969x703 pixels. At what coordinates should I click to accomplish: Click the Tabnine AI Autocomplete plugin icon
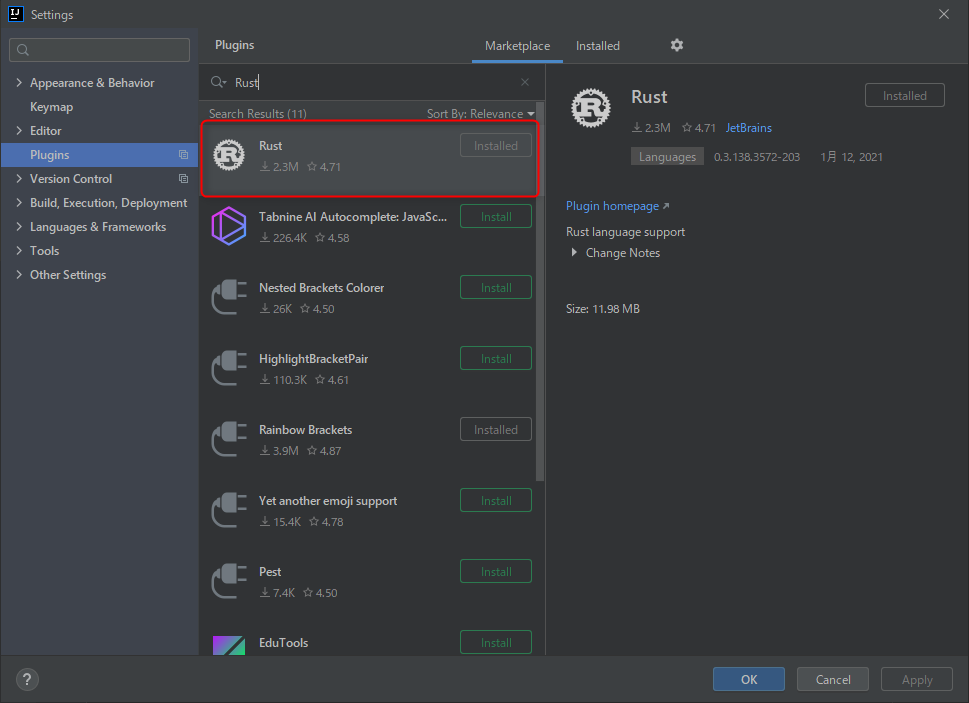point(229,226)
